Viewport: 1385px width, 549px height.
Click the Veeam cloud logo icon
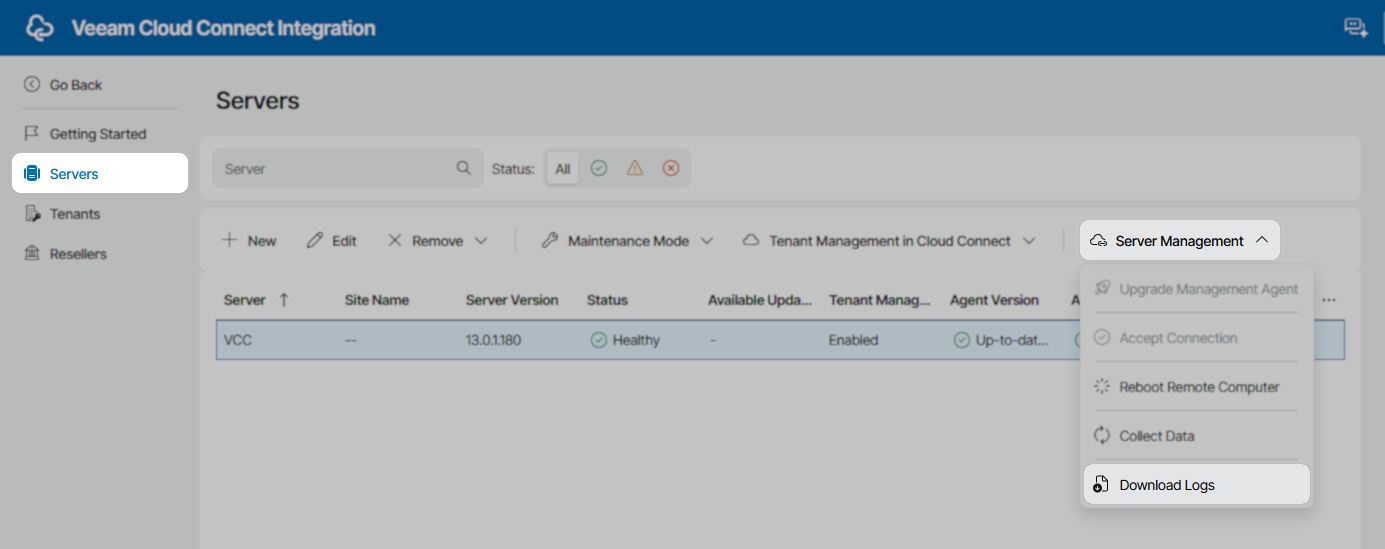[40, 28]
